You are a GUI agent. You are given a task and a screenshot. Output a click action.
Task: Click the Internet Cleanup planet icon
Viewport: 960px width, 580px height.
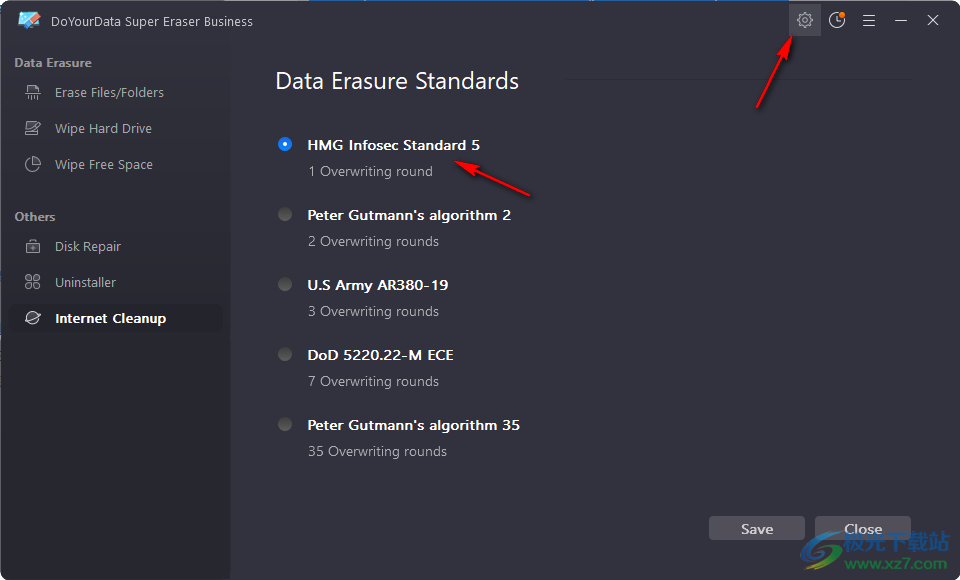point(32,318)
